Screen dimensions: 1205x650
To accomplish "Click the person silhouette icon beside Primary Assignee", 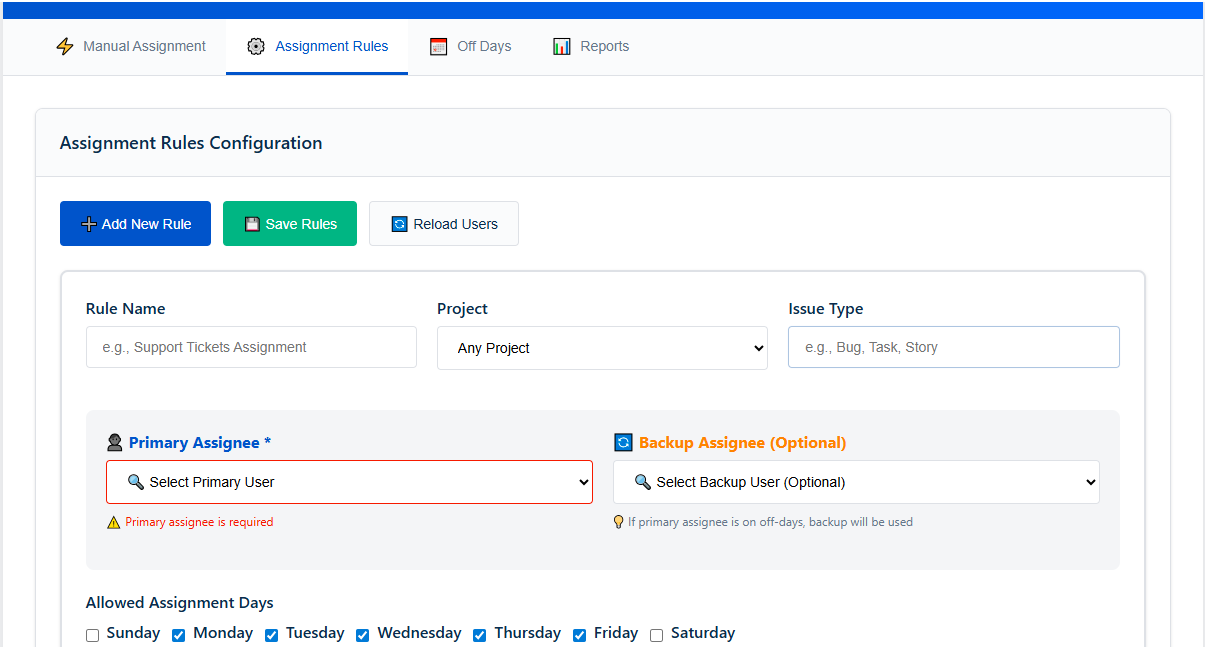I will (x=114, y=441).
